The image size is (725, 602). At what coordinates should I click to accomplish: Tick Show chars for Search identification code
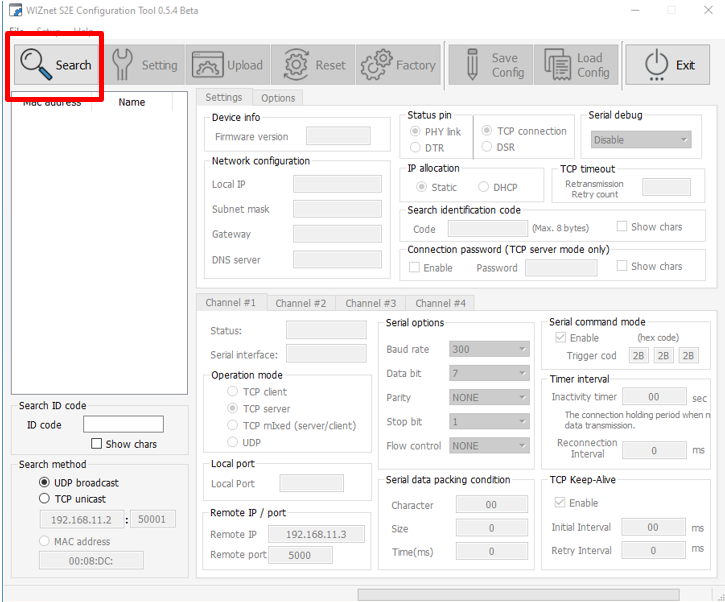[622, 226]
